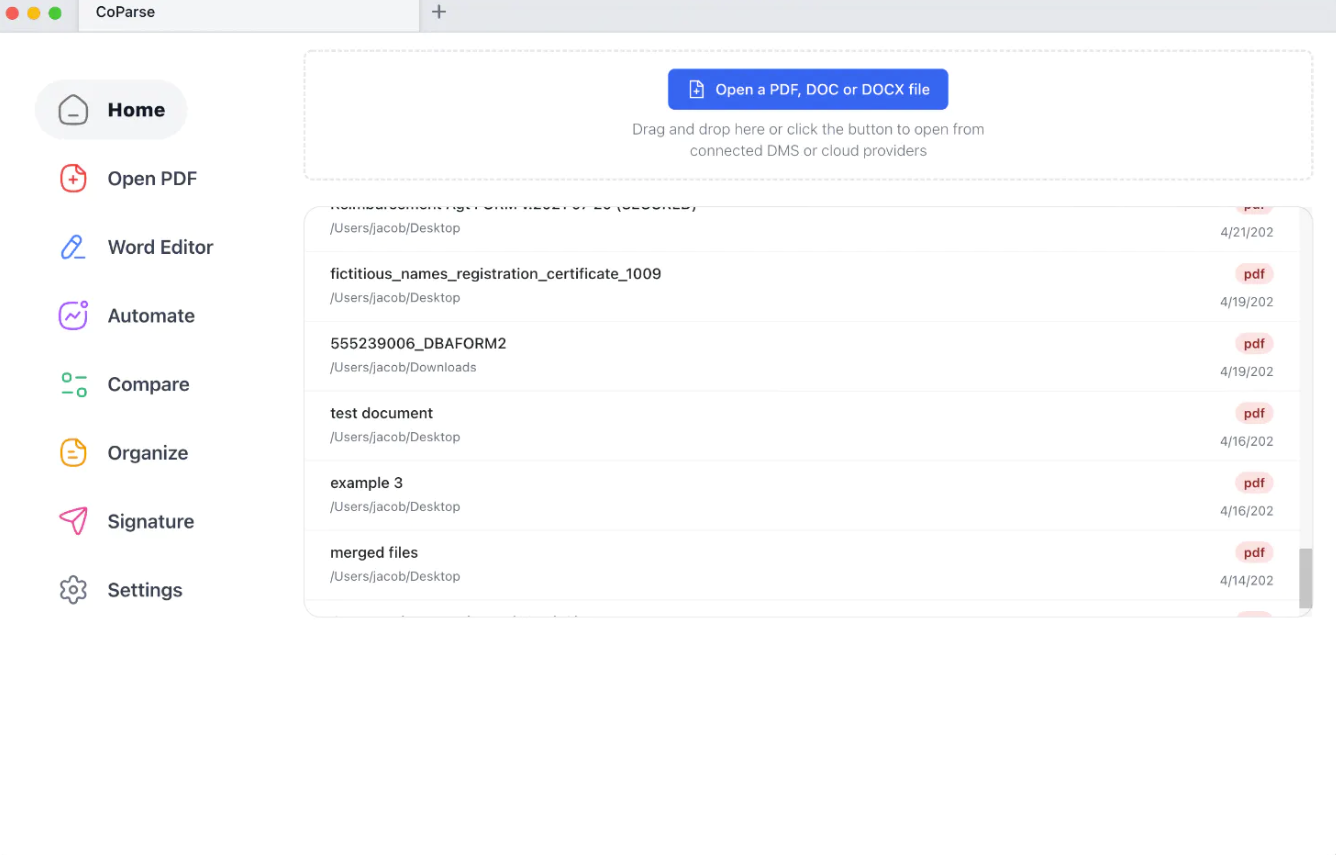Click the 4/14/202 date of merged files
Image resolution: width=1336 pixels, height=855 pixels.
coord(1246,580)
